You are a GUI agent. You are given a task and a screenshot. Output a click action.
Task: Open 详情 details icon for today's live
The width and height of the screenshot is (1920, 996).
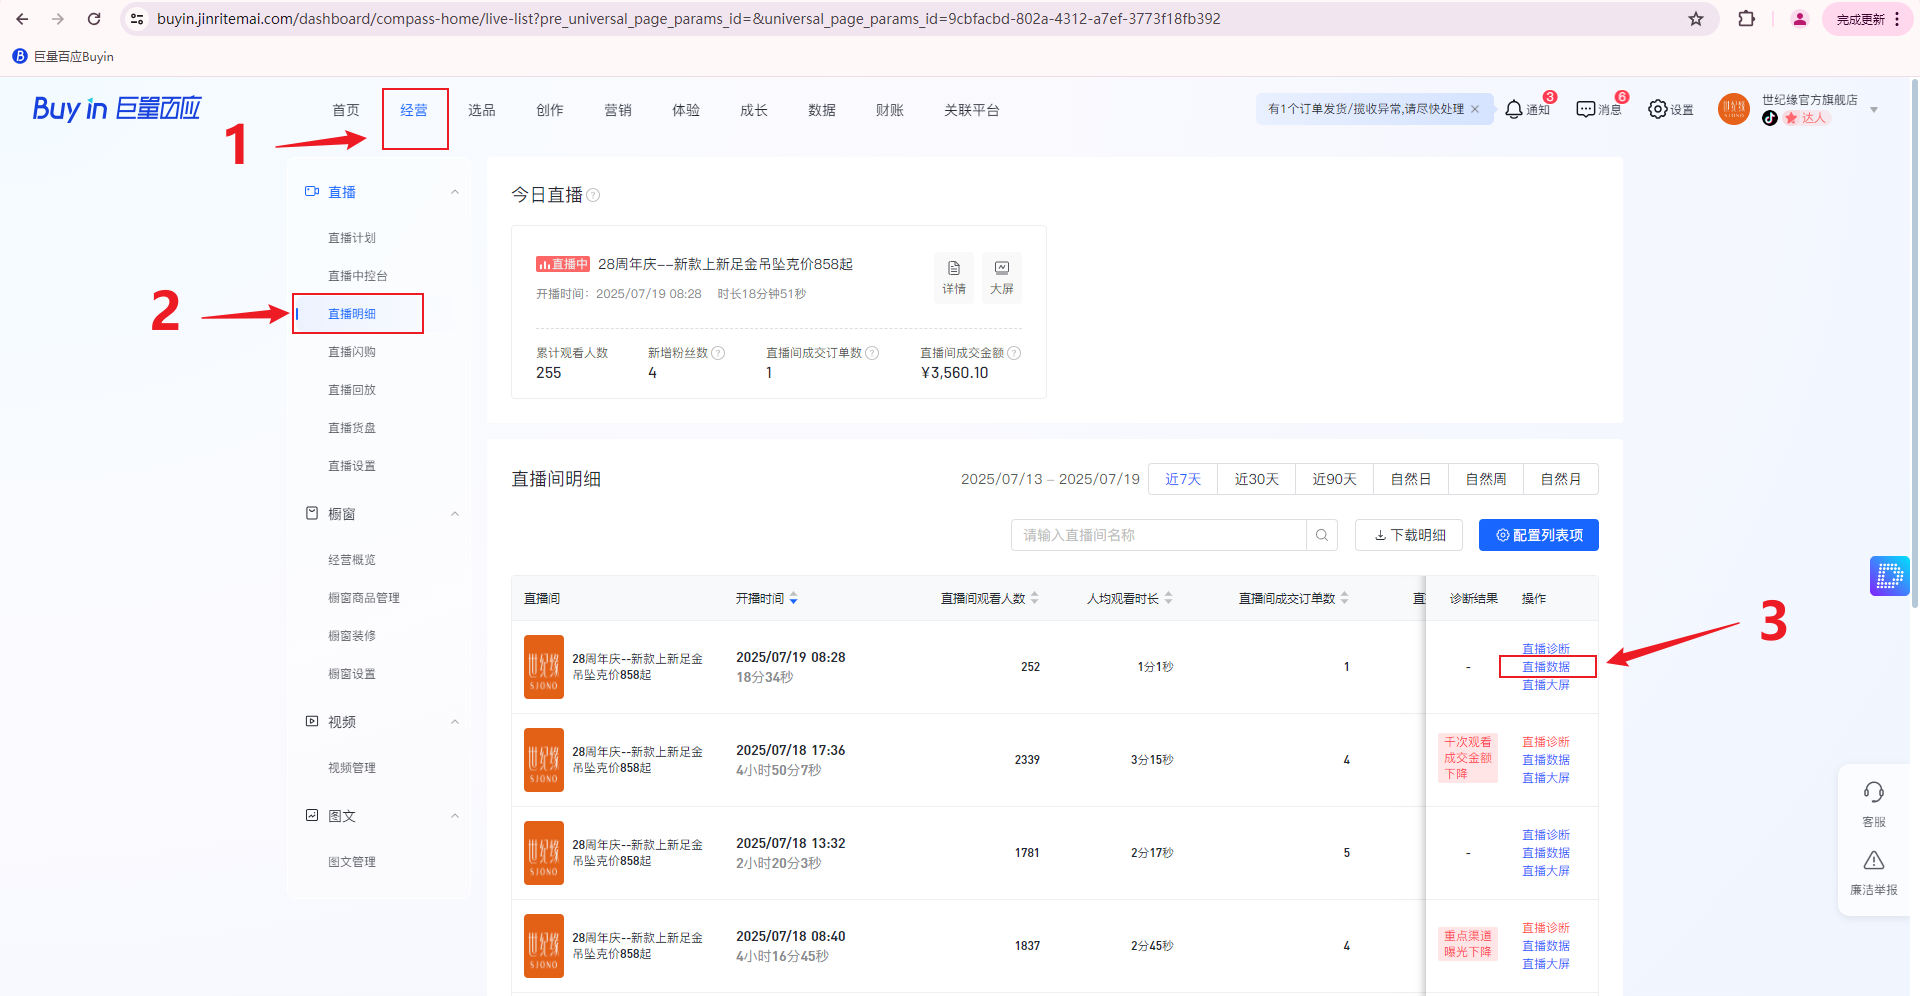[x=954, y=277]
